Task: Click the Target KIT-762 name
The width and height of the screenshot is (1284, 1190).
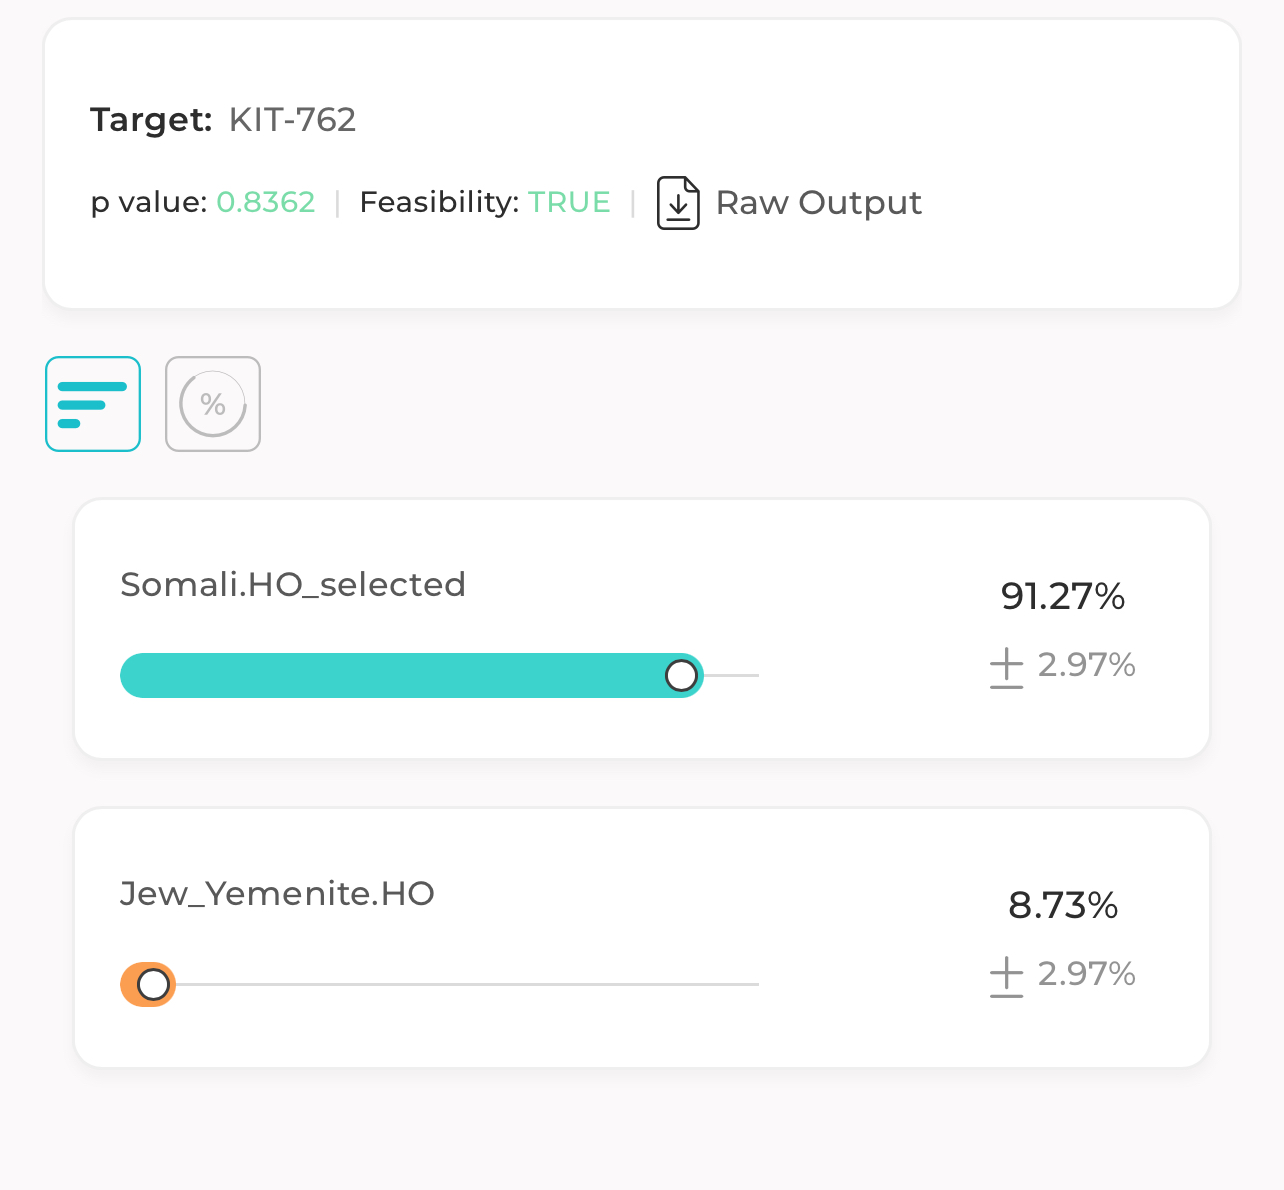Action: coord(292,120)
